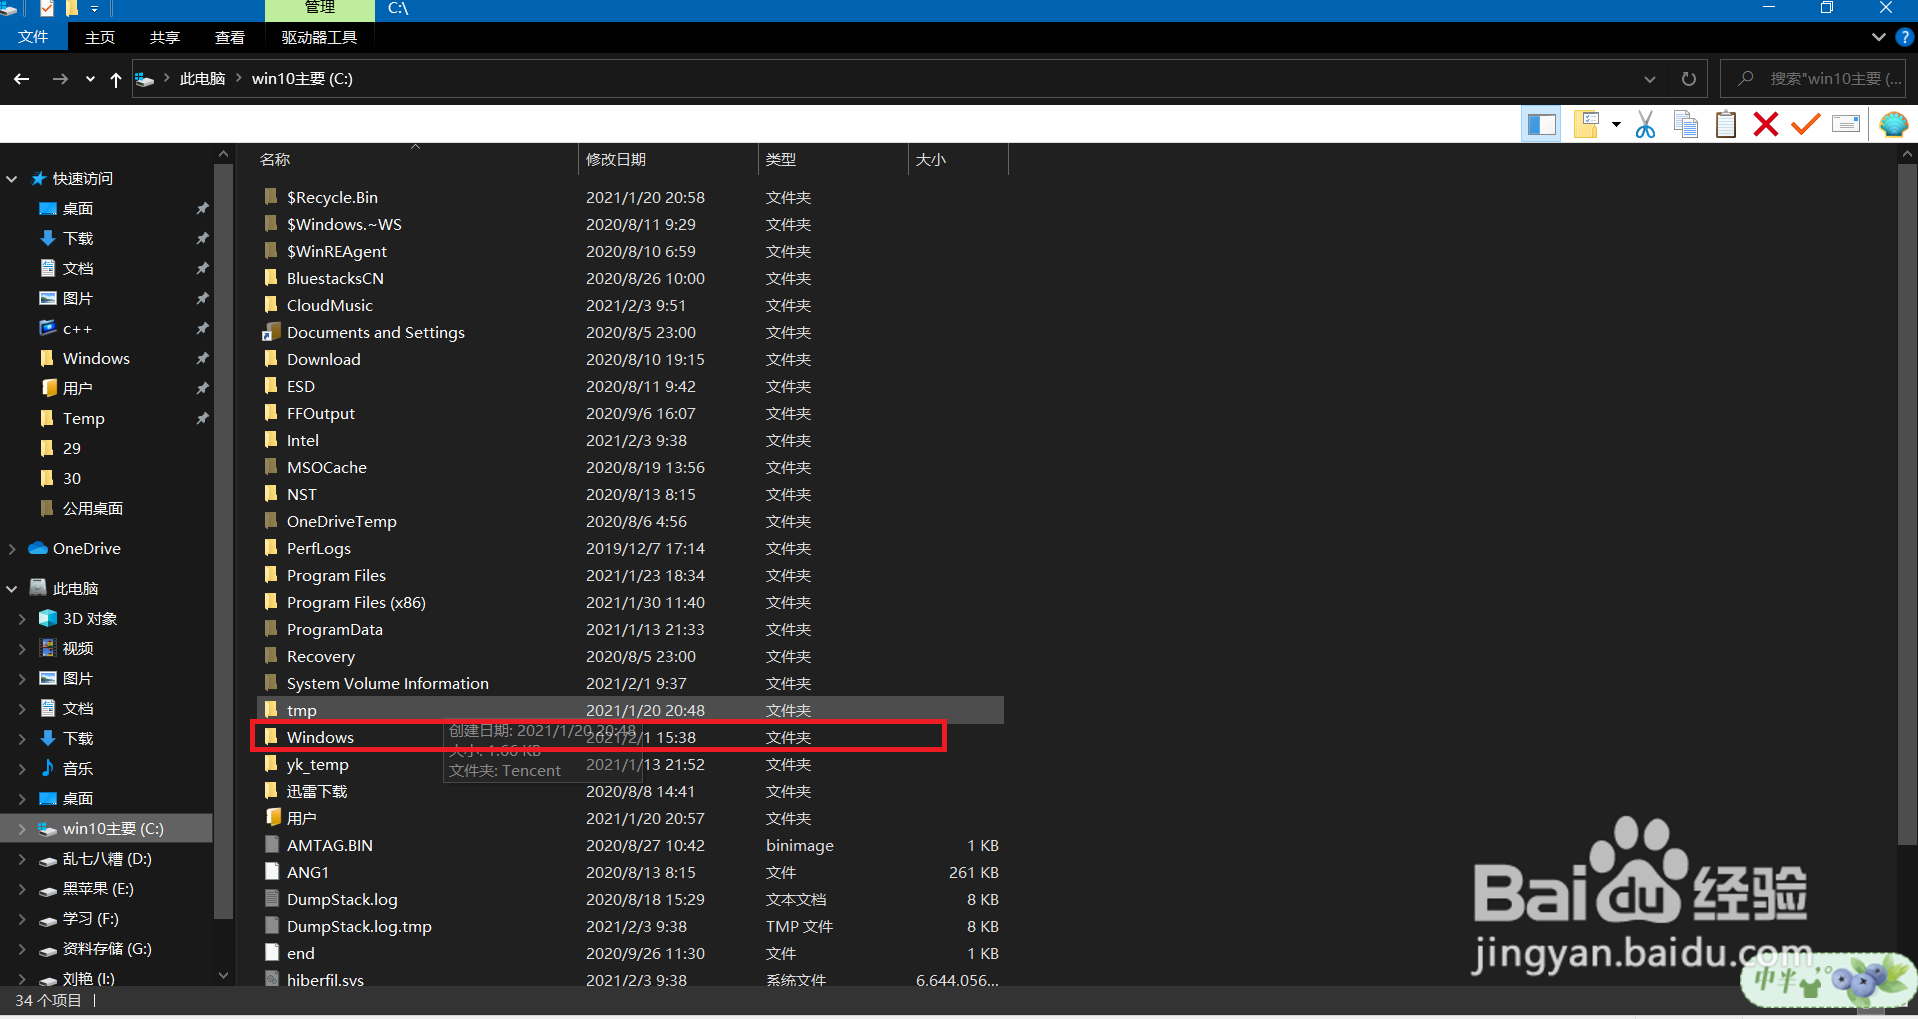The image size is (1918, 1019).
Task: Paste from clipboard via the clipboard icon
Action: 1725,123
